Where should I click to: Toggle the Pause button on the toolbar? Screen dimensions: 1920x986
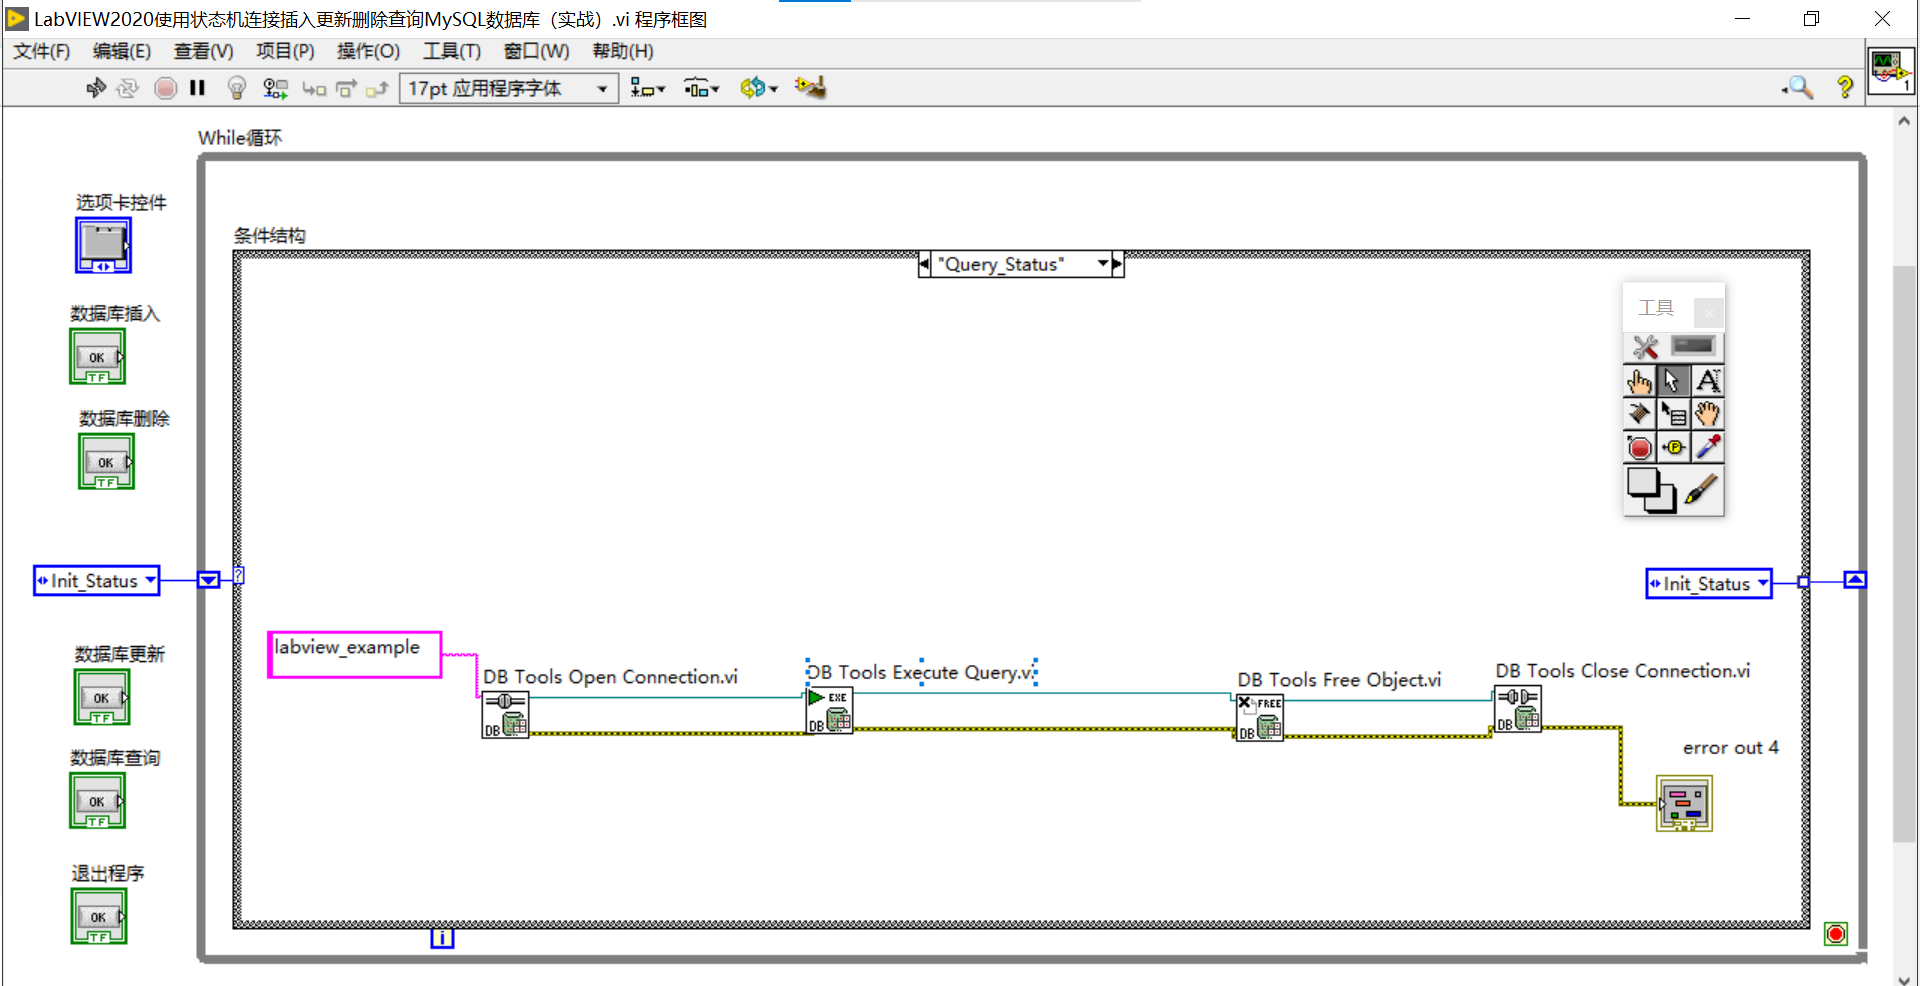coord(197,88)
